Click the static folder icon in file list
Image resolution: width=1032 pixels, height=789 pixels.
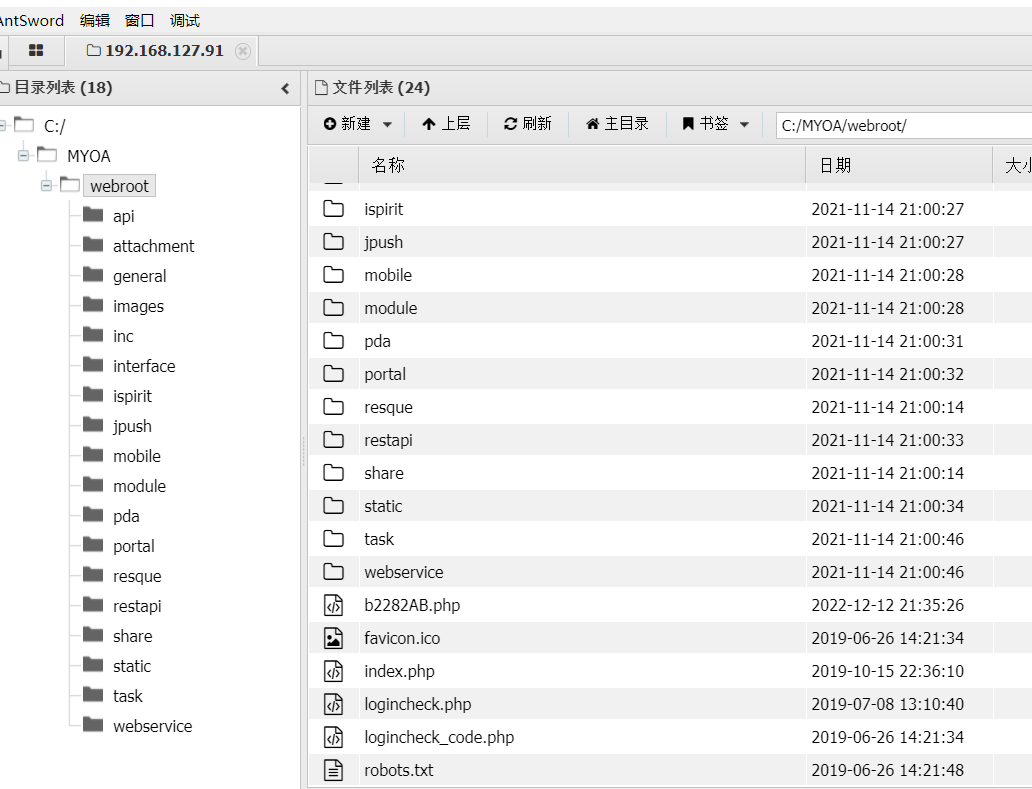click(334, 506)
